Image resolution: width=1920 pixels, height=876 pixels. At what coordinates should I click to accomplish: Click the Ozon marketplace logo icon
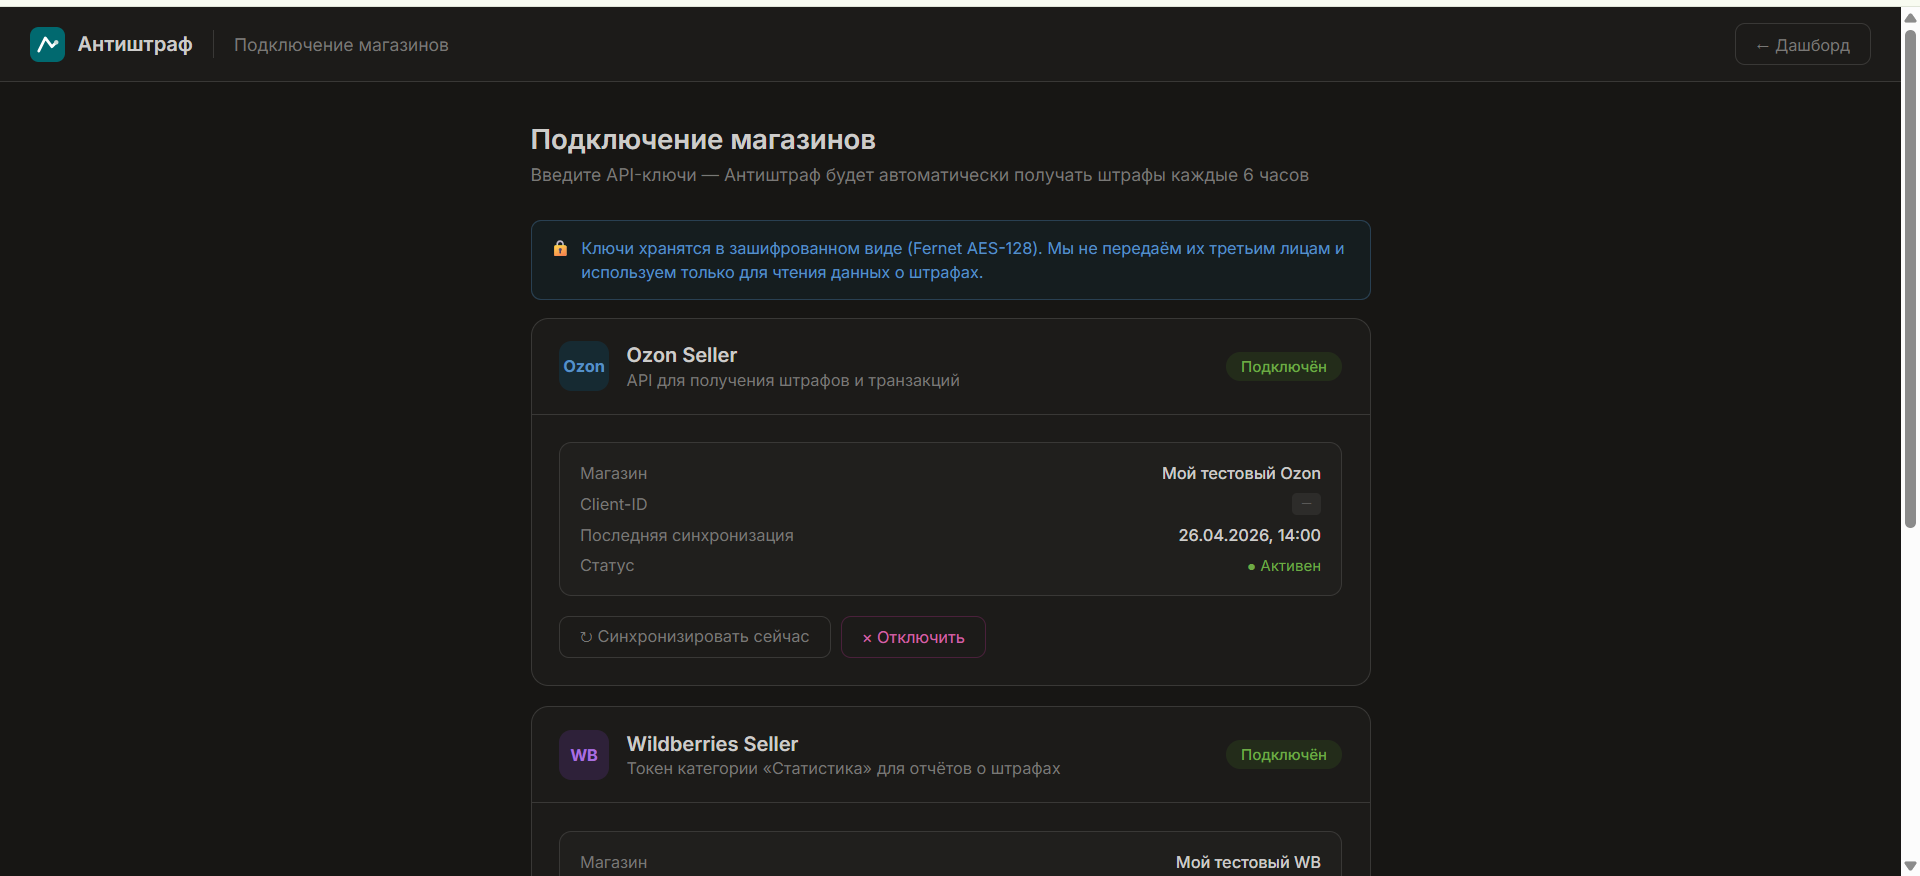point(584,366)
